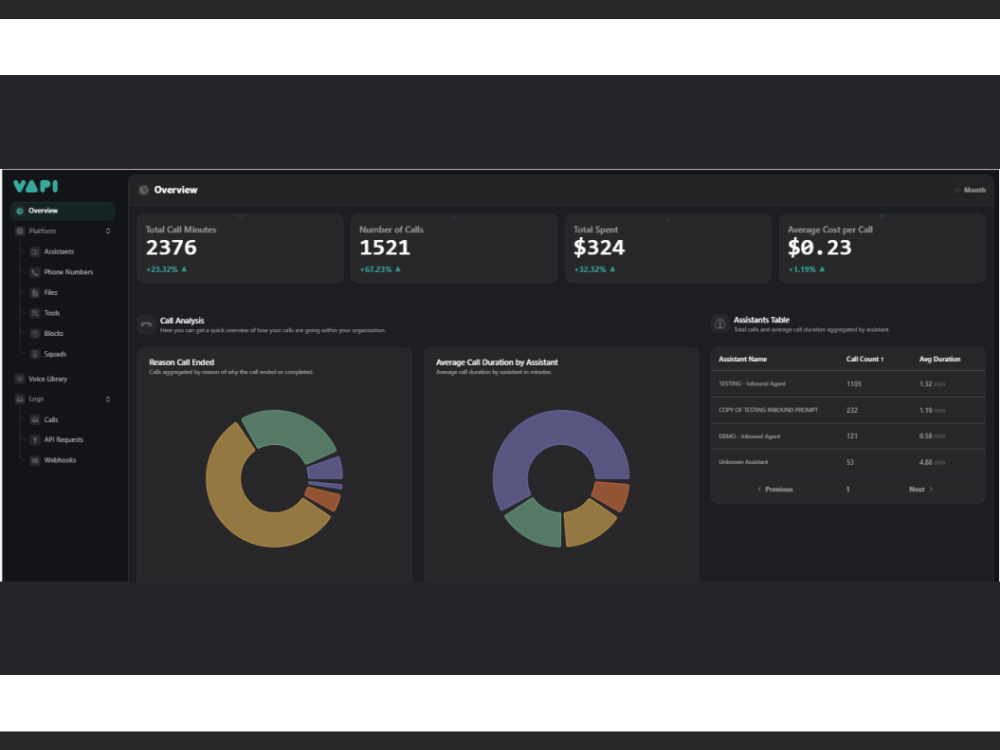Click the API Requests icon
Screen dimensions: 1000x750
35,440
